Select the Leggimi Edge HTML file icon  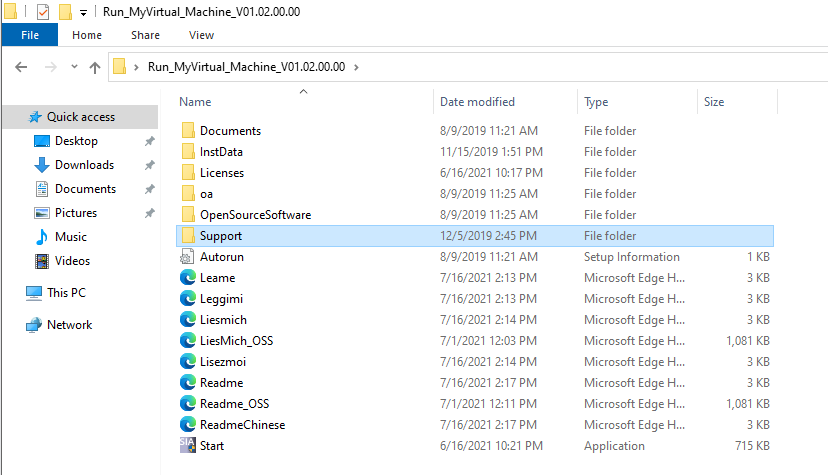[x=187, y=299]
